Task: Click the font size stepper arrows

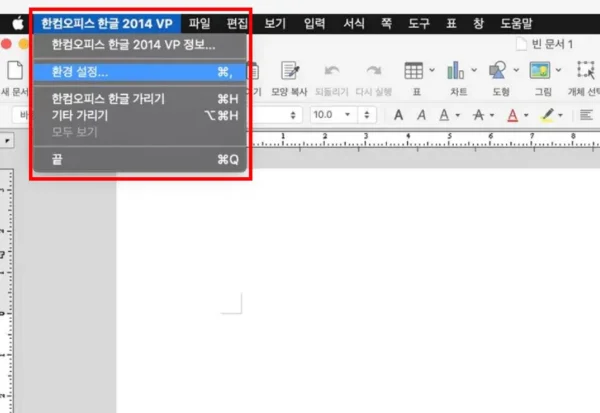Action: click(x=367, y=115)
